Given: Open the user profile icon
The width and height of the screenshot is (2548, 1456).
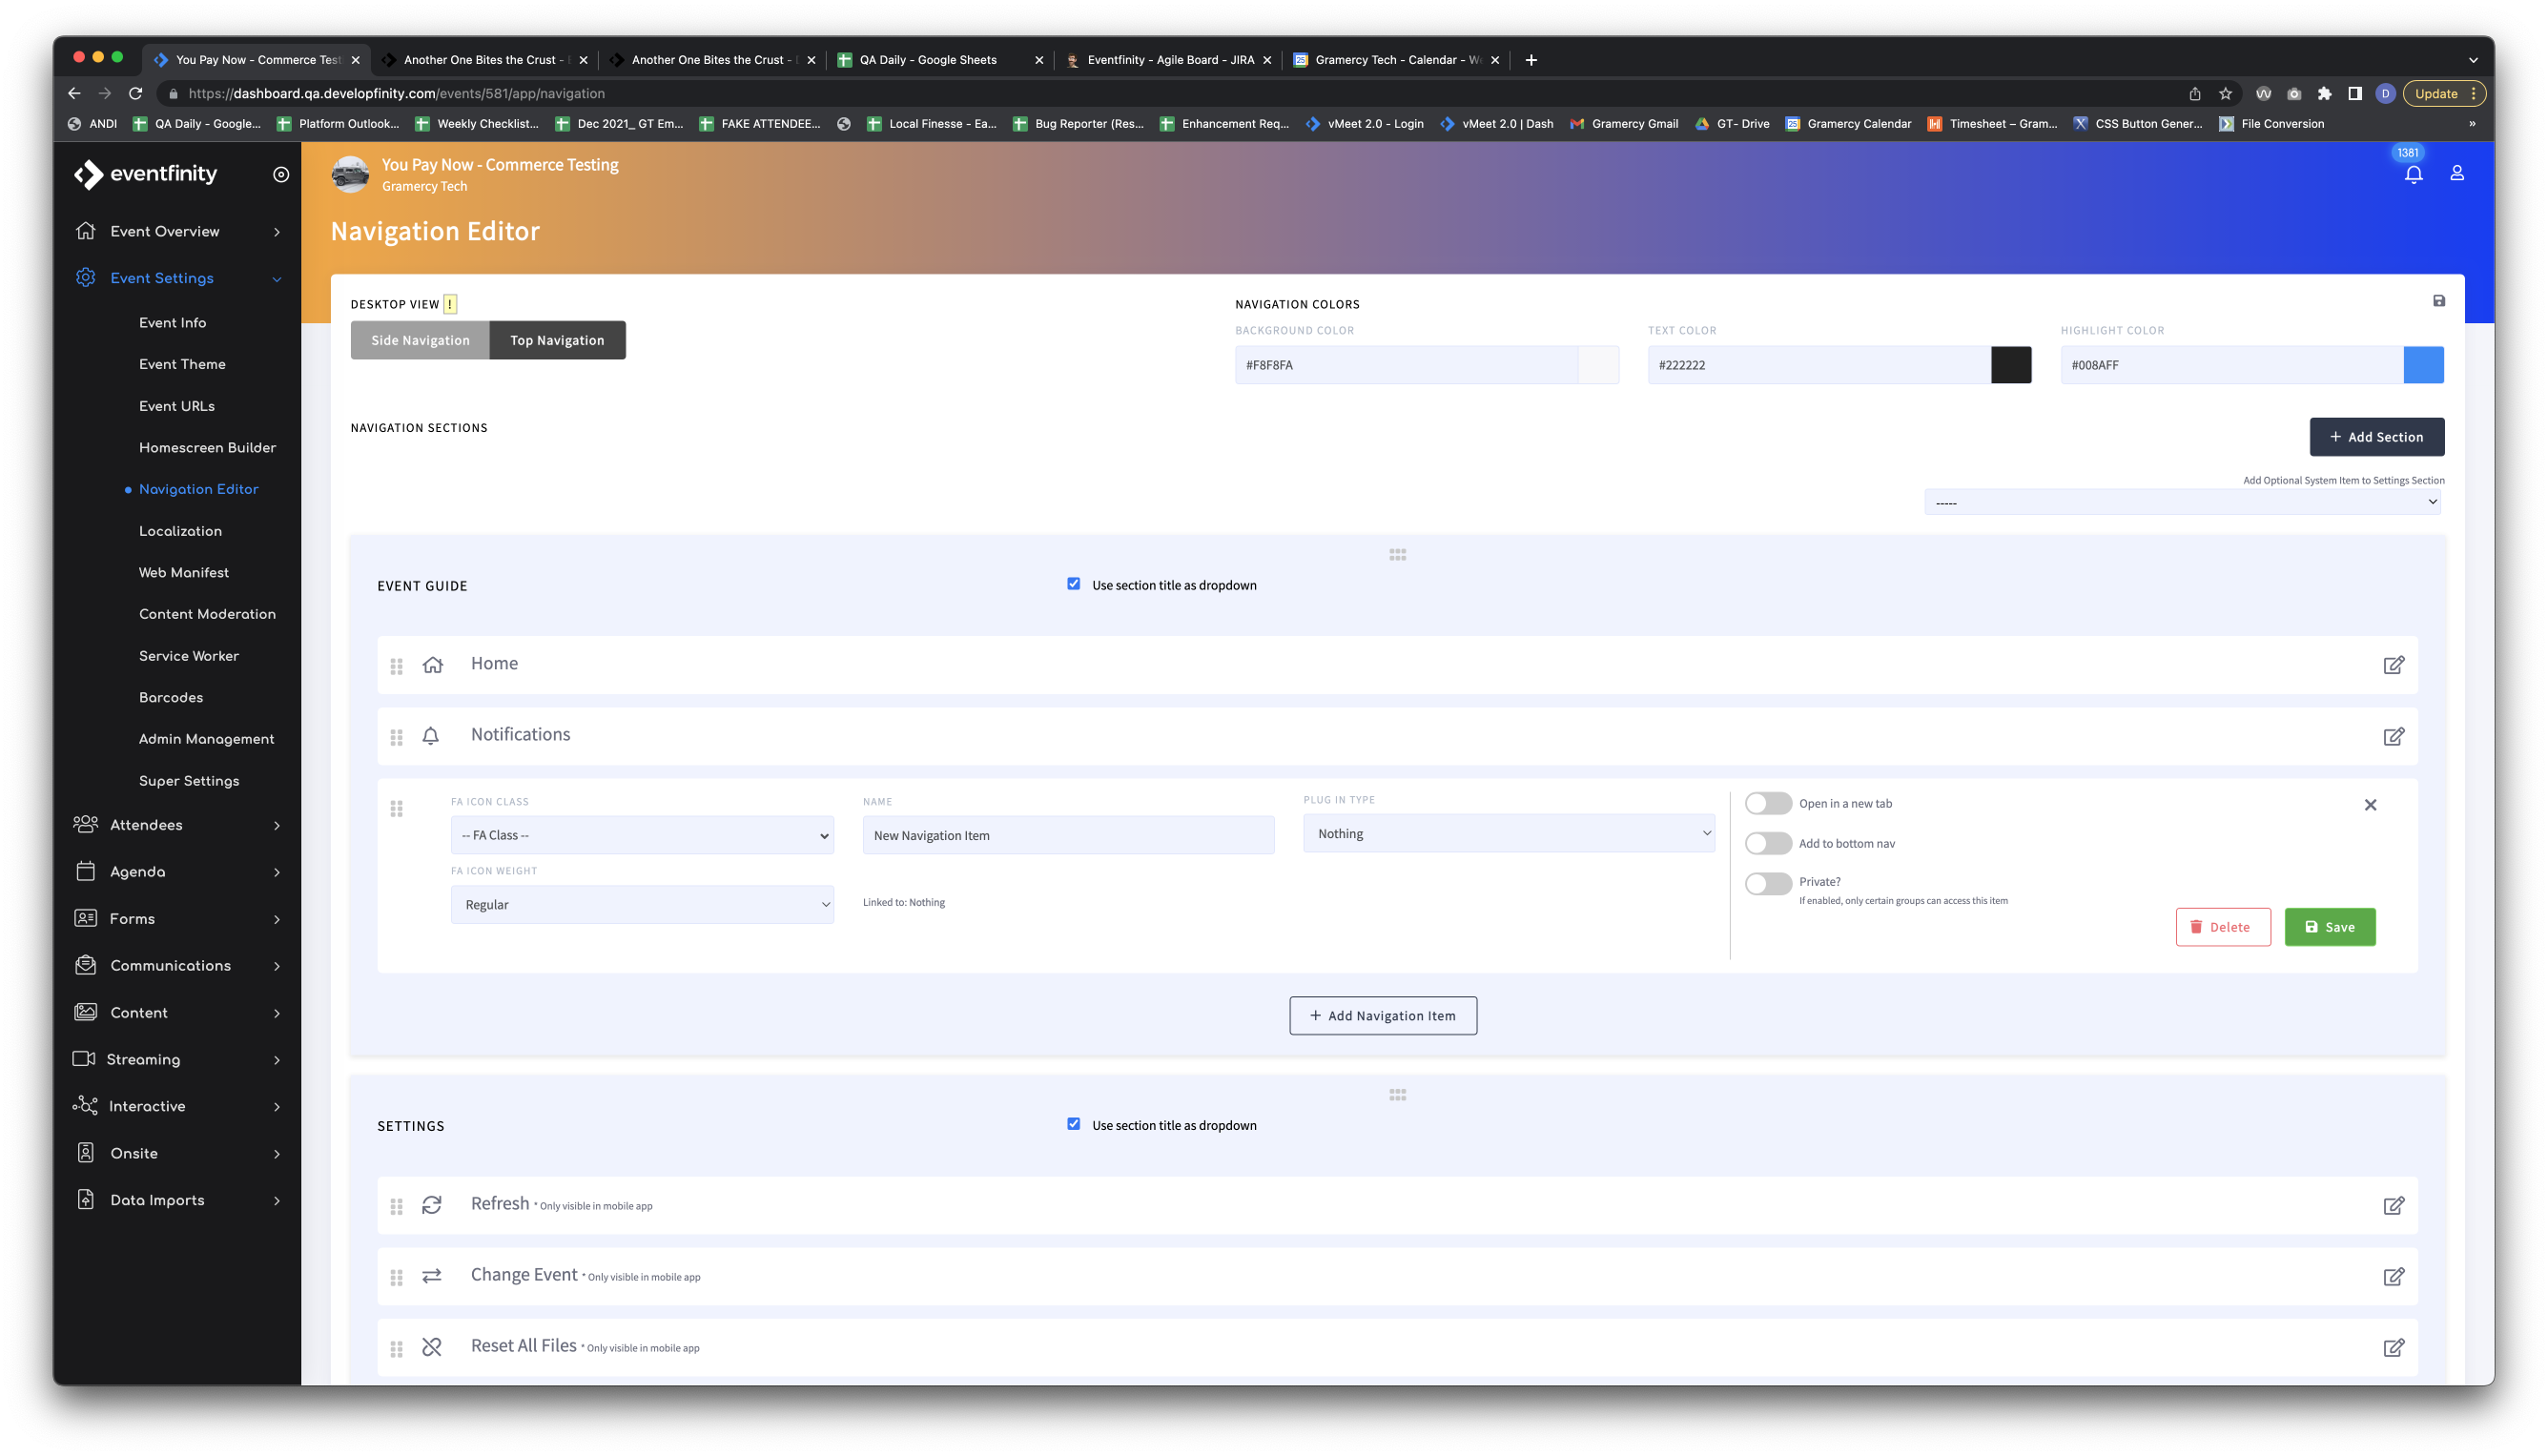Looking at the screenshot, I should click(2456, 173).
